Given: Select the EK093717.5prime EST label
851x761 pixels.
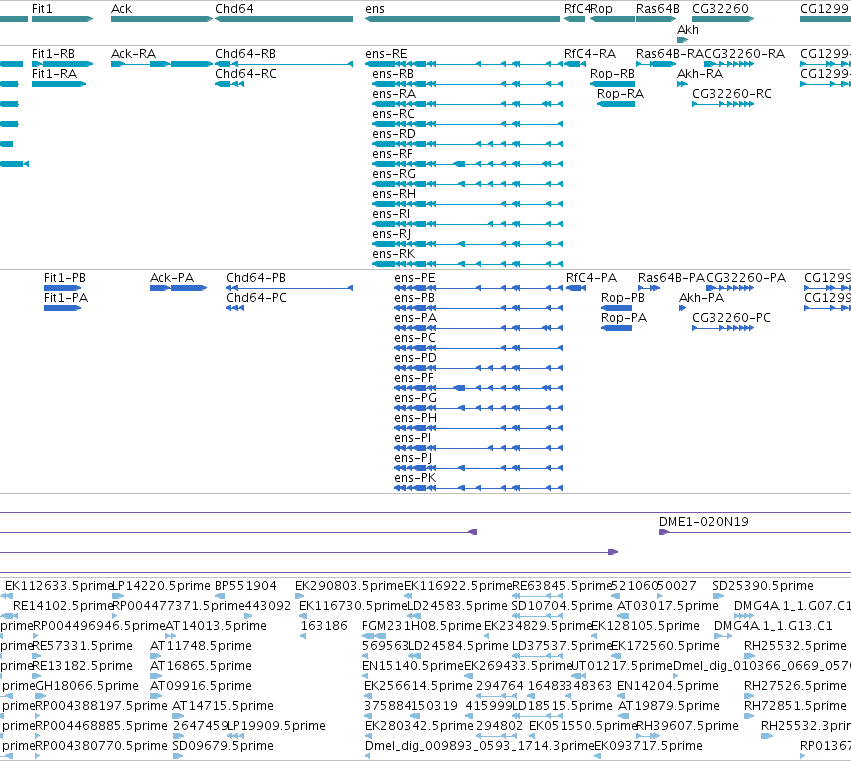Looking at the screenshot, I should pyautogui.click(x=649, y=746).
